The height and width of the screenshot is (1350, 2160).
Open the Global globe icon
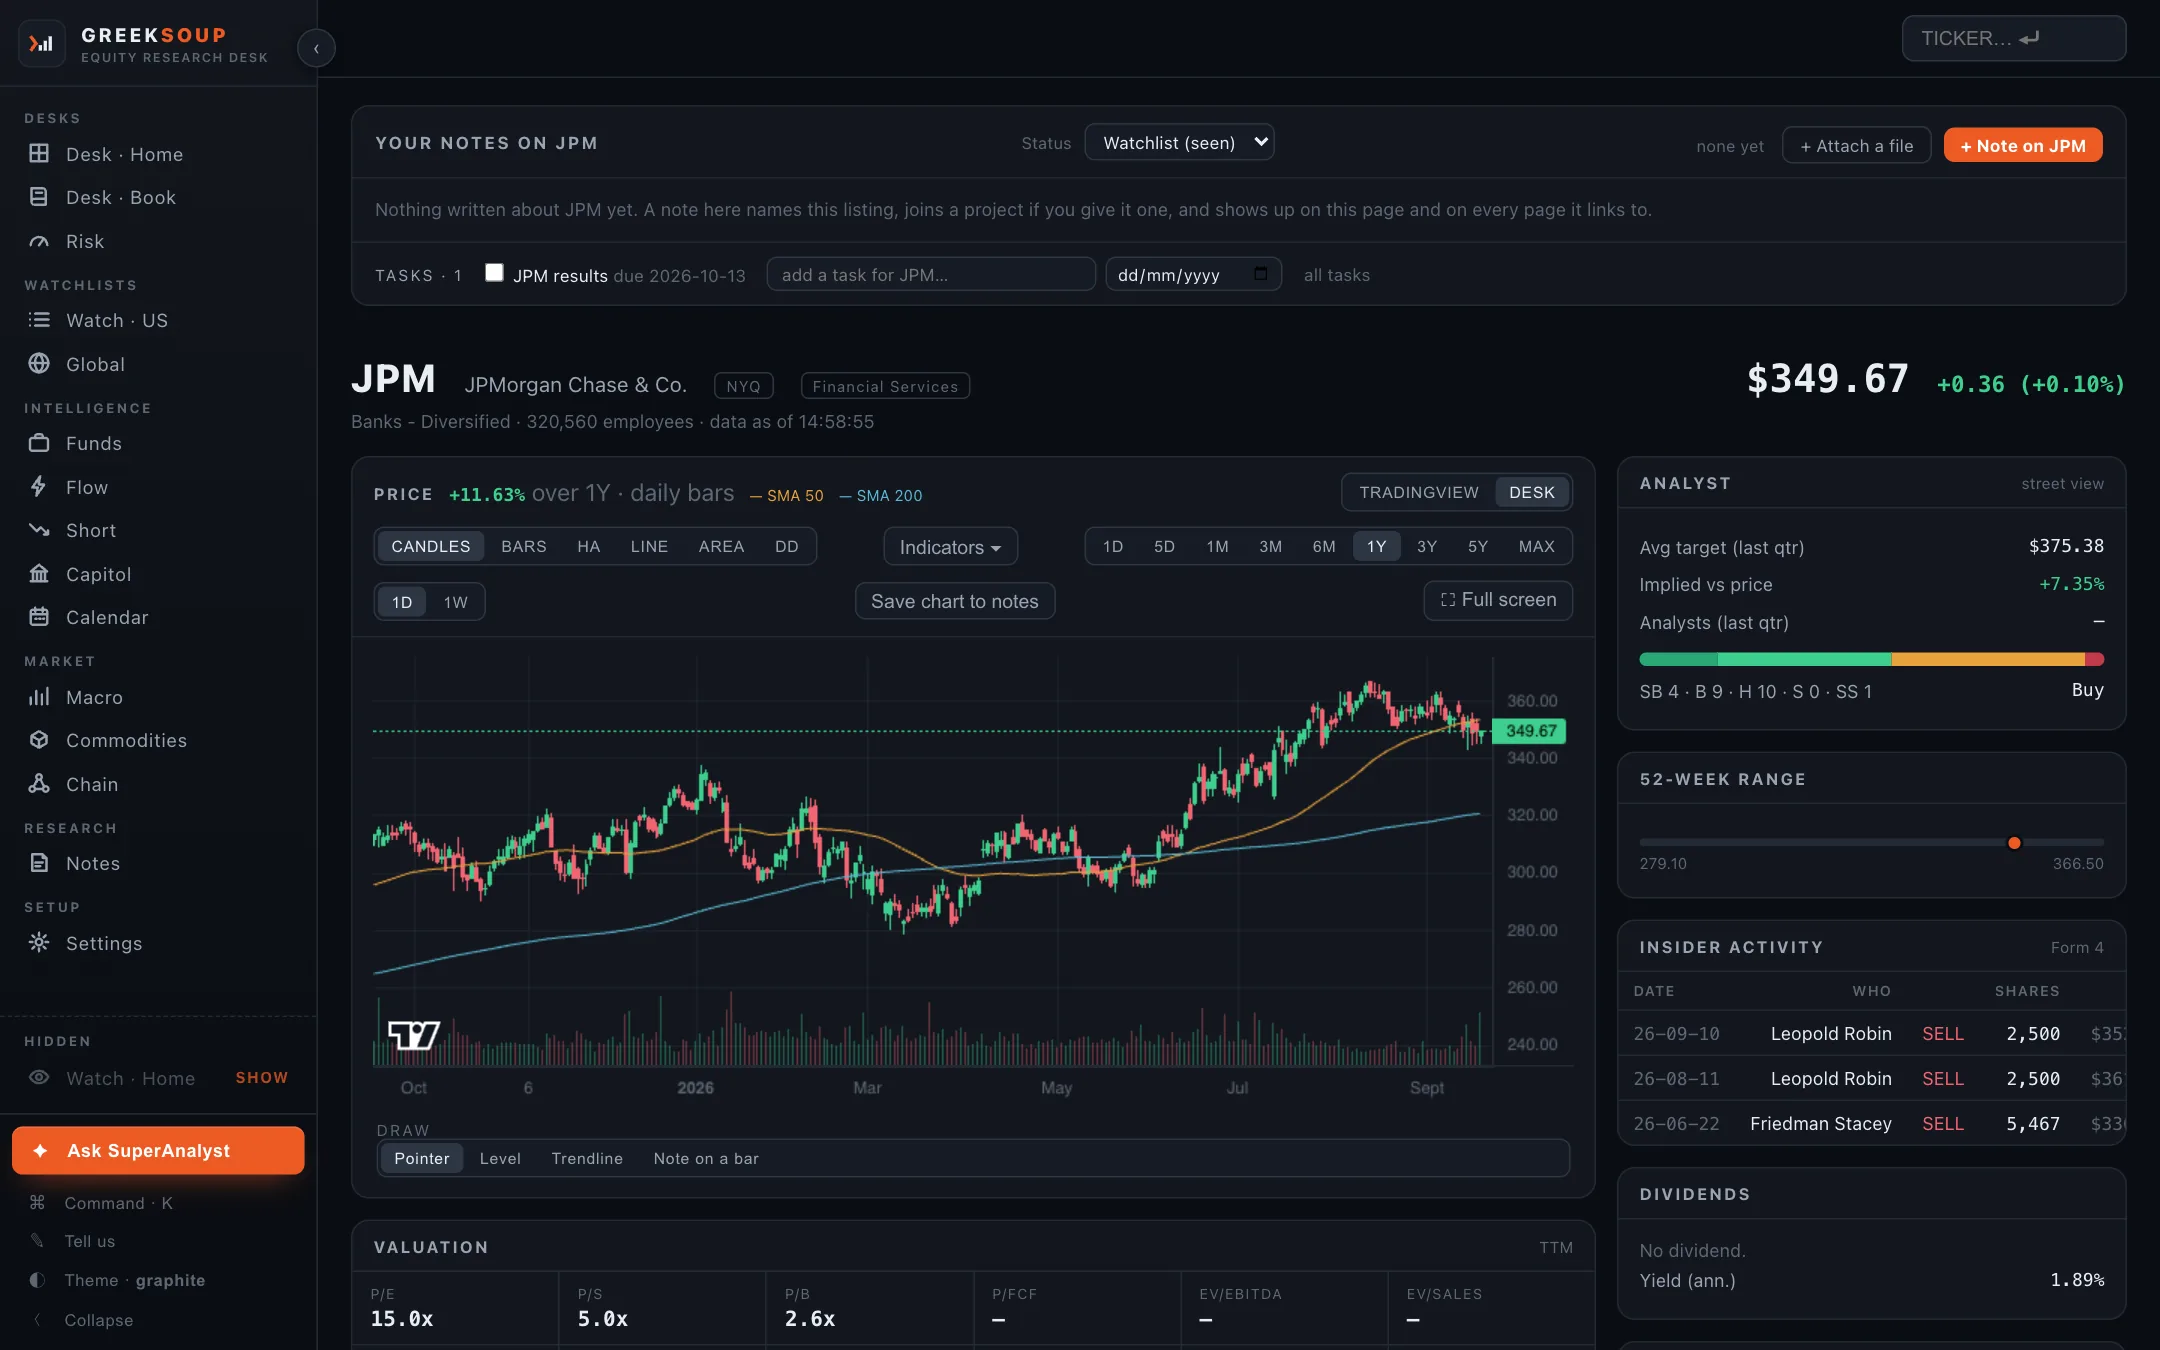tap(39, 364)
